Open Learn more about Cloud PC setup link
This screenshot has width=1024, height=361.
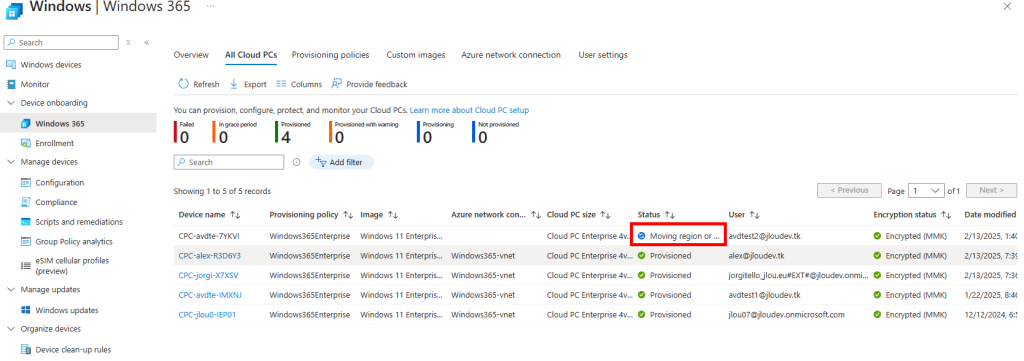(469, 110)
